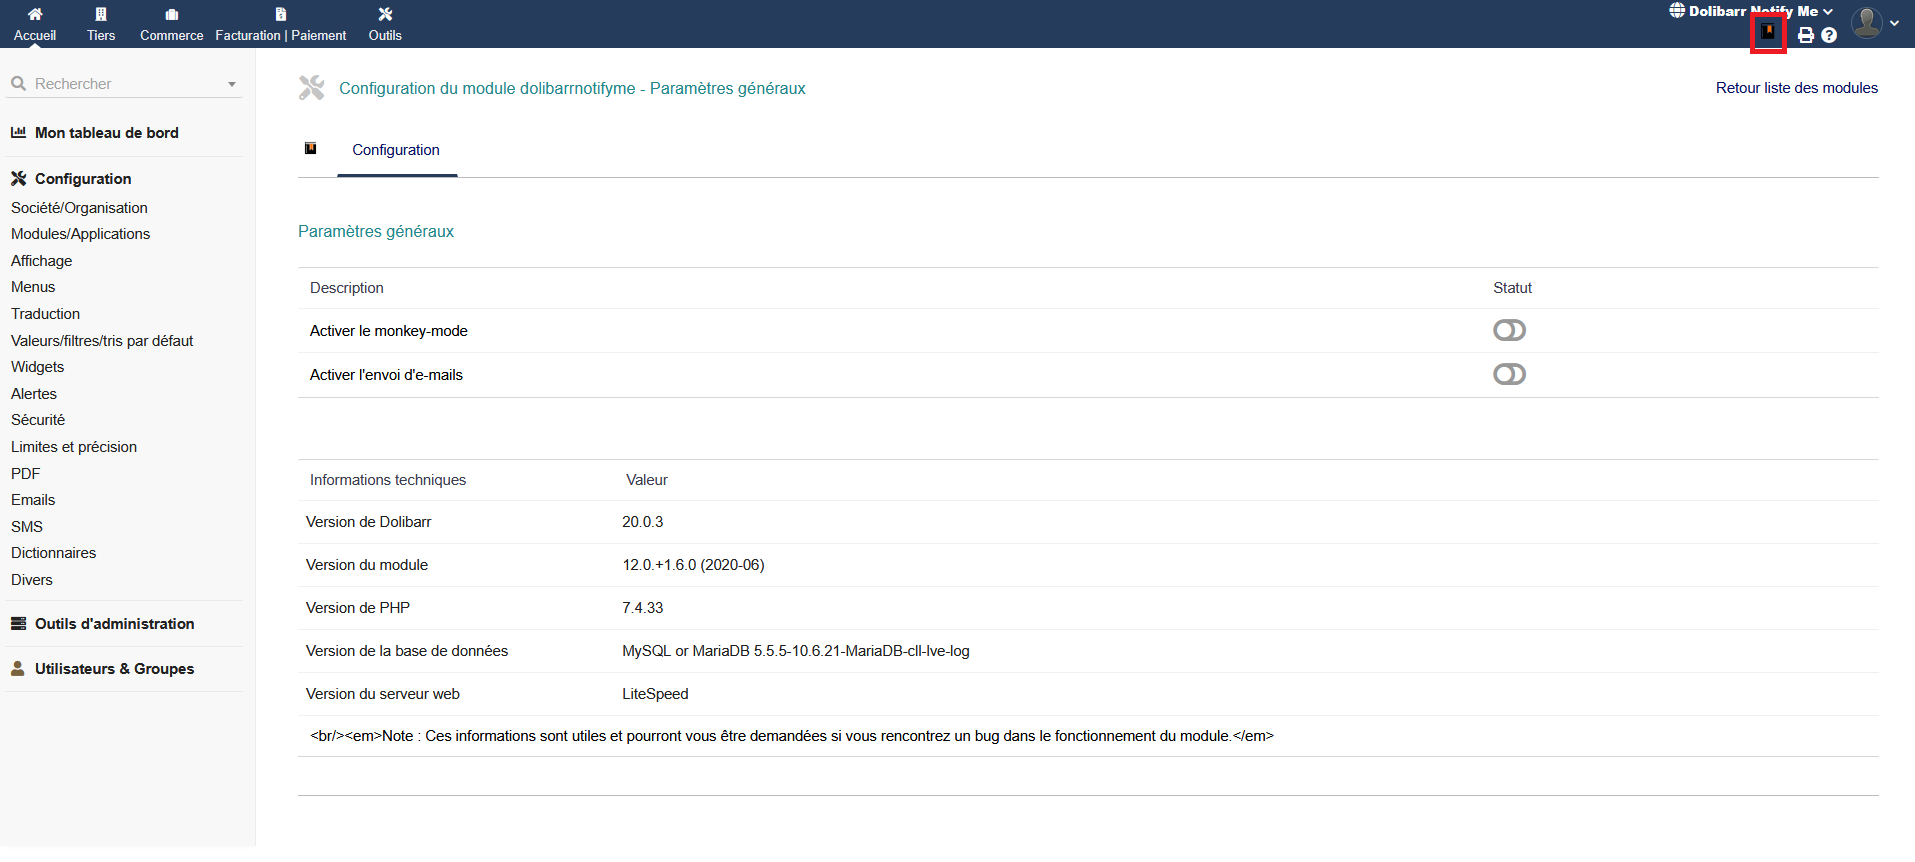
Task: Open Outils d'administration in the sidebar
Action: [x=114, y=624]
